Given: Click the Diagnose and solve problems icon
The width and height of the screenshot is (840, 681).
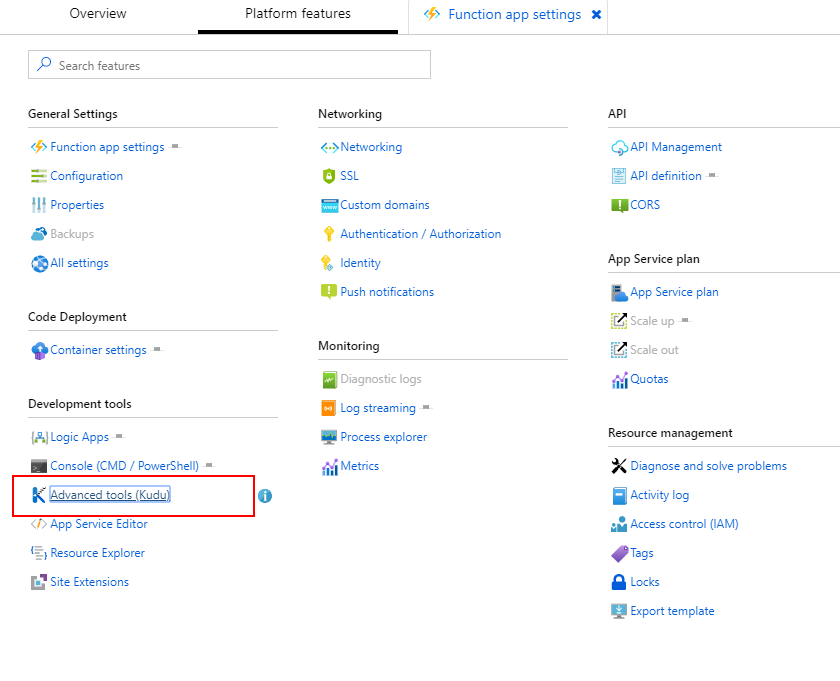Looking at the screenshot, I should (619, 466).
